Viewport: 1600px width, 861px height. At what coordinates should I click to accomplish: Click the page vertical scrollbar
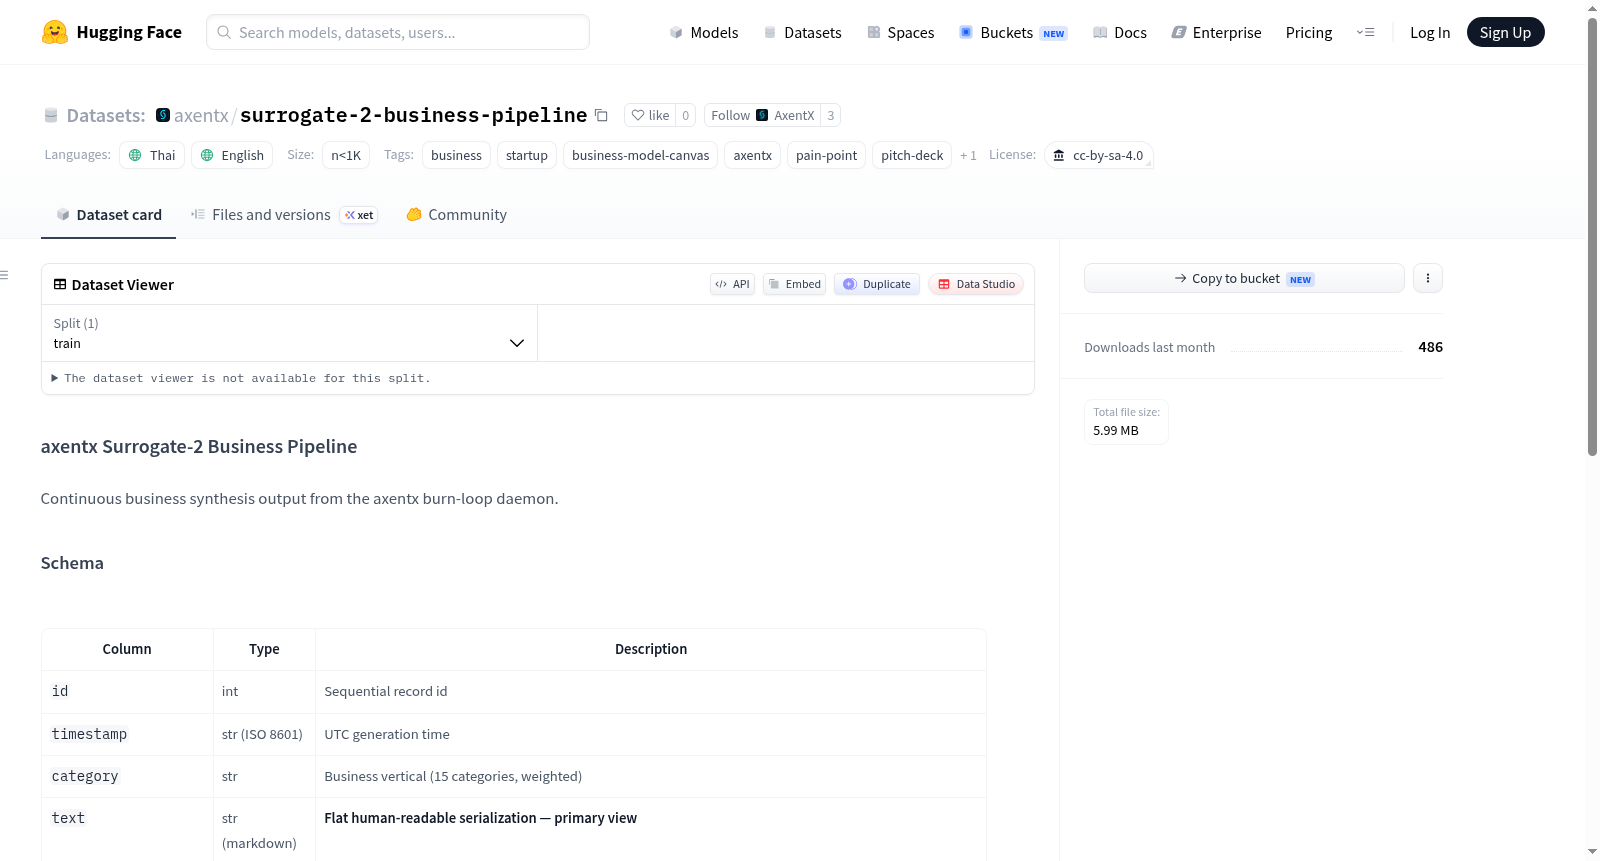1592,236
